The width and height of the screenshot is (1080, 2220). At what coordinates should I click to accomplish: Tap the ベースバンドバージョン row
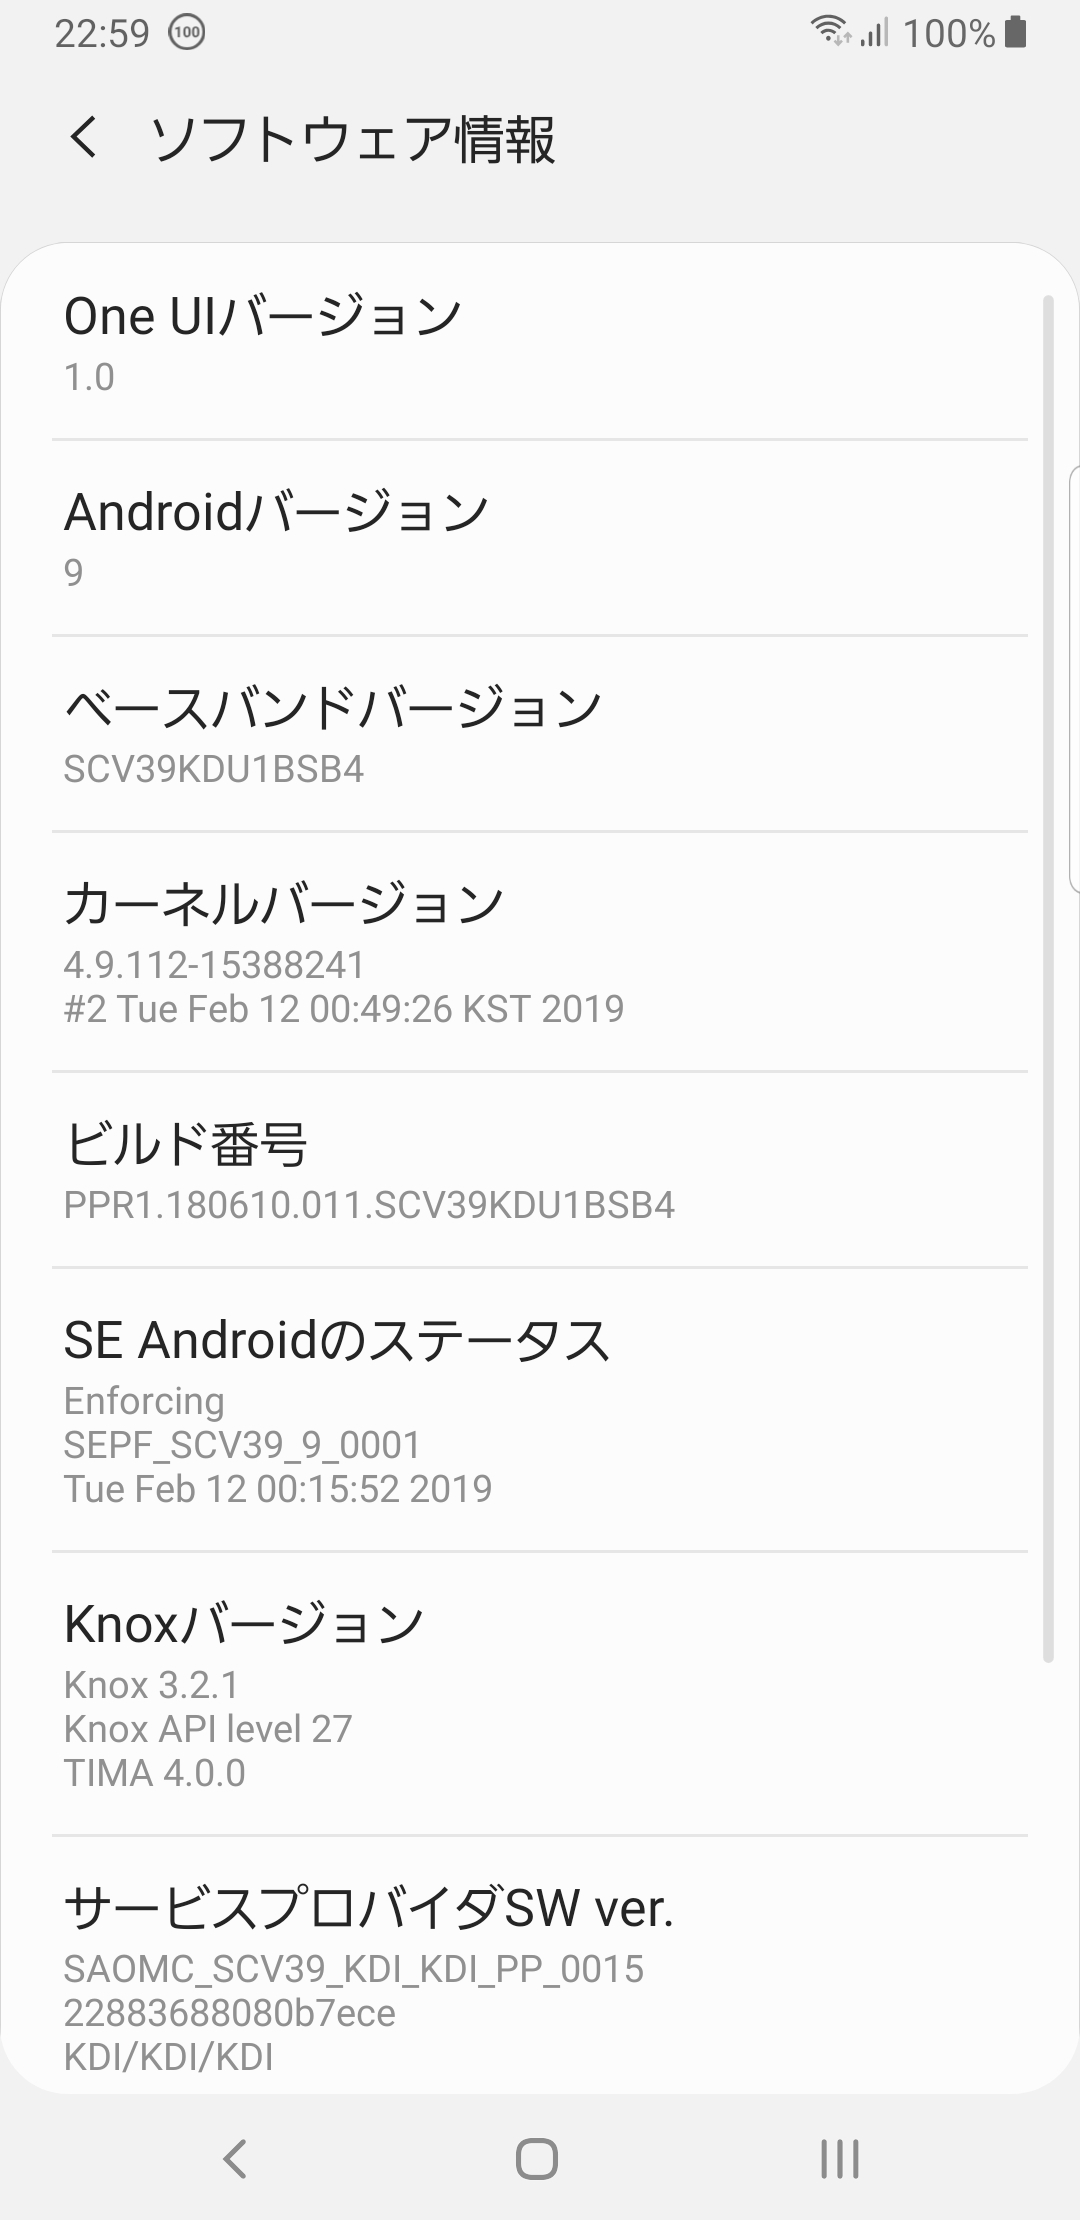(x=540, y=734)
